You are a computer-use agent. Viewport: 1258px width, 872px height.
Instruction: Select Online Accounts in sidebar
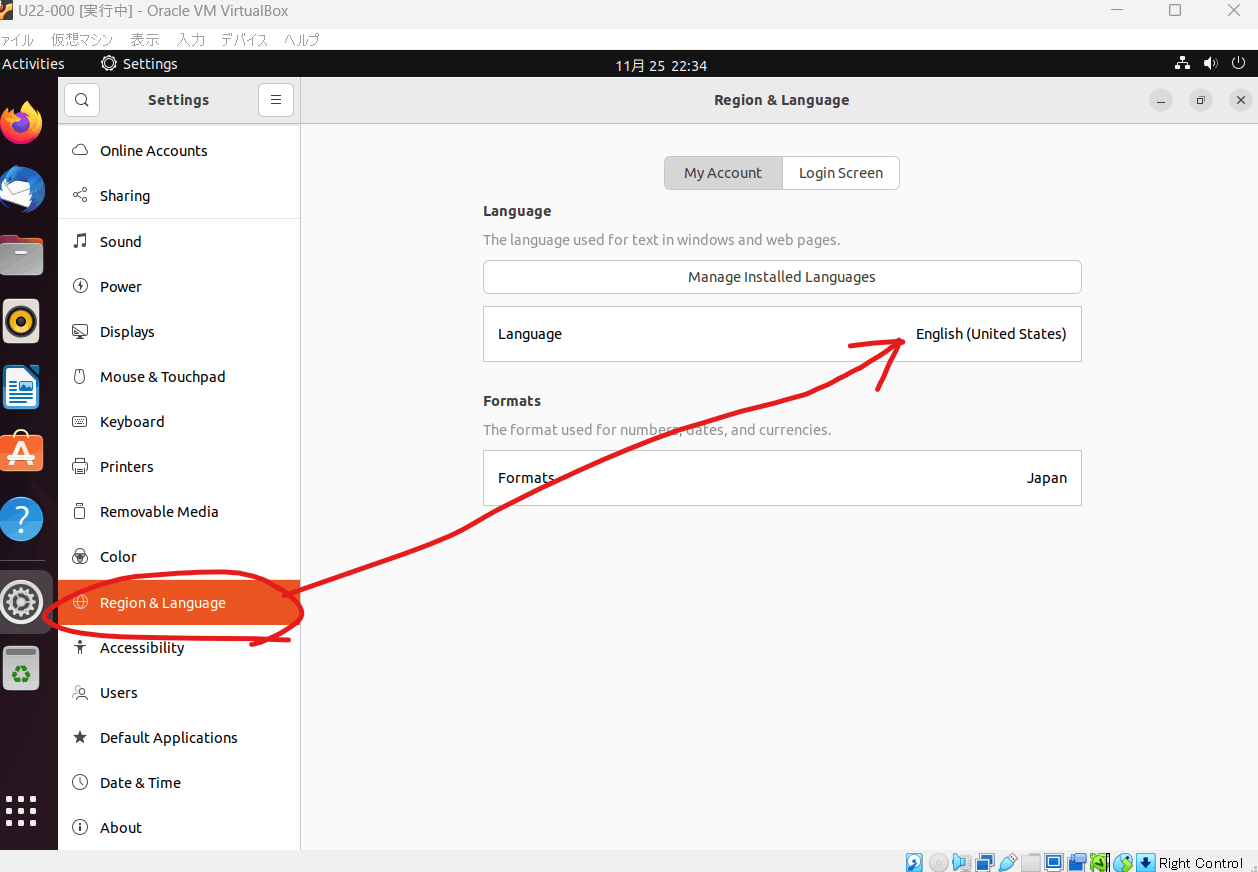pos(179,151)
